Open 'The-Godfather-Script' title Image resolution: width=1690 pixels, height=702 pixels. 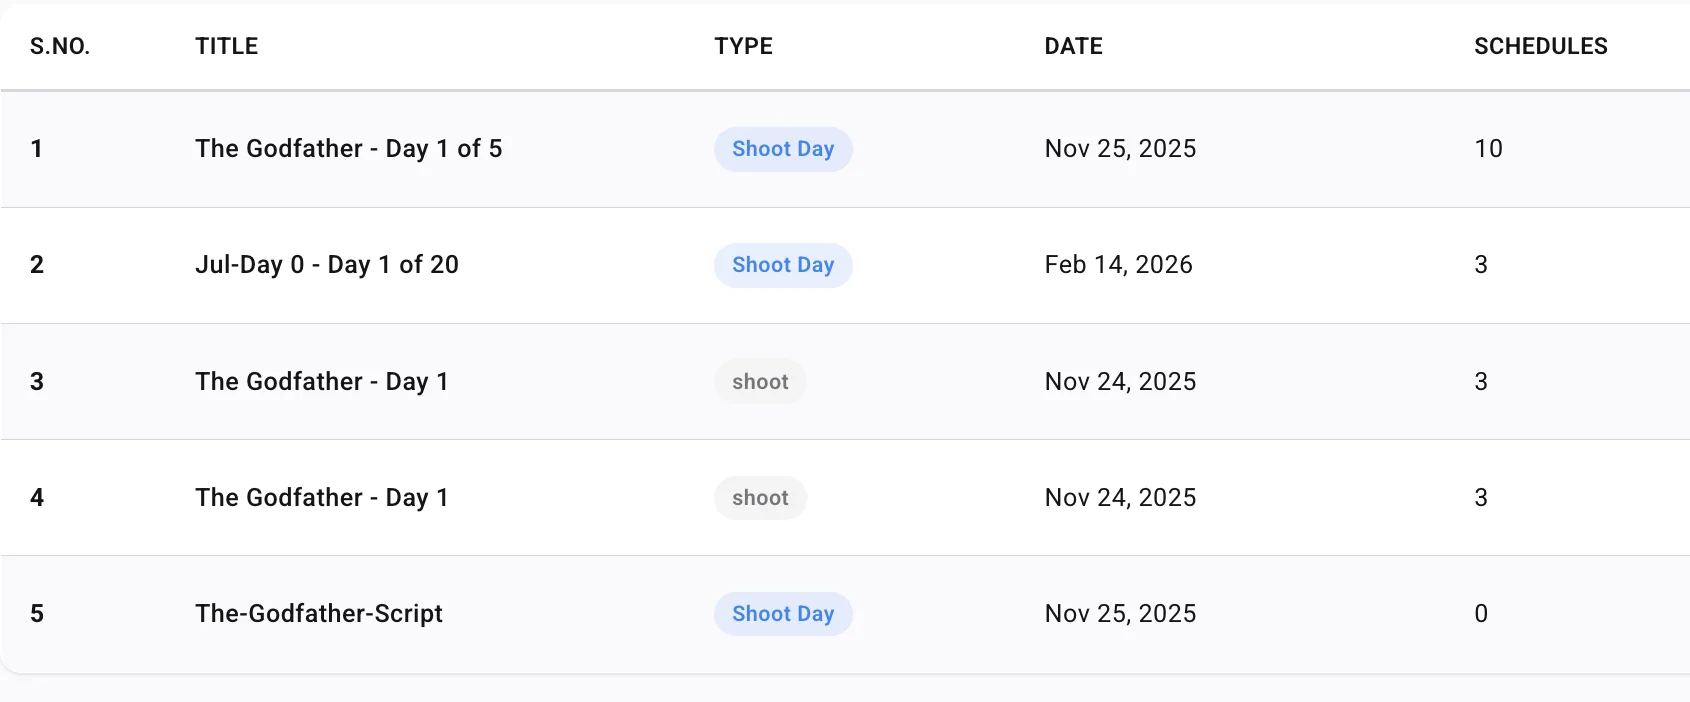coord(319,614)
